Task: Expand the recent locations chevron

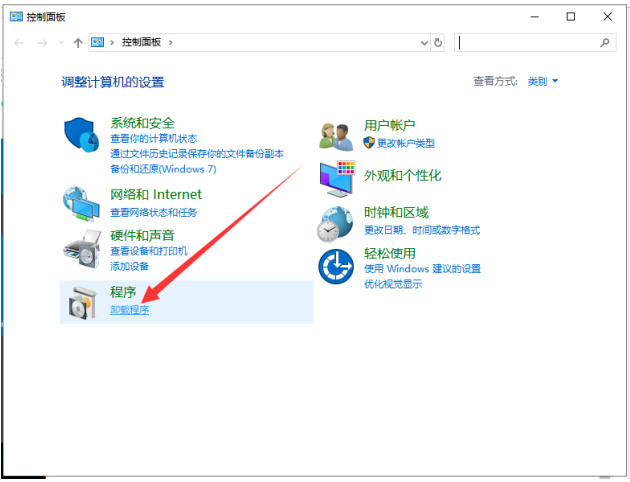Action: [62, 43]
